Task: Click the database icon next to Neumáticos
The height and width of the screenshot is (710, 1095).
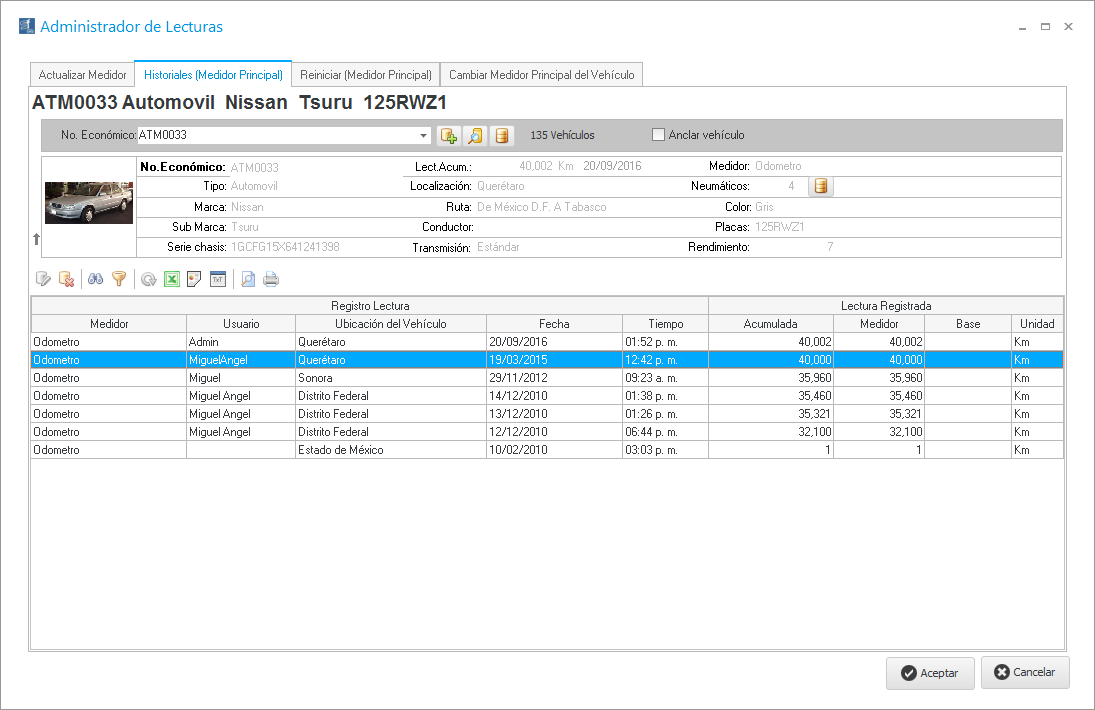Action: pyautogui.click(x=821, y=186)
